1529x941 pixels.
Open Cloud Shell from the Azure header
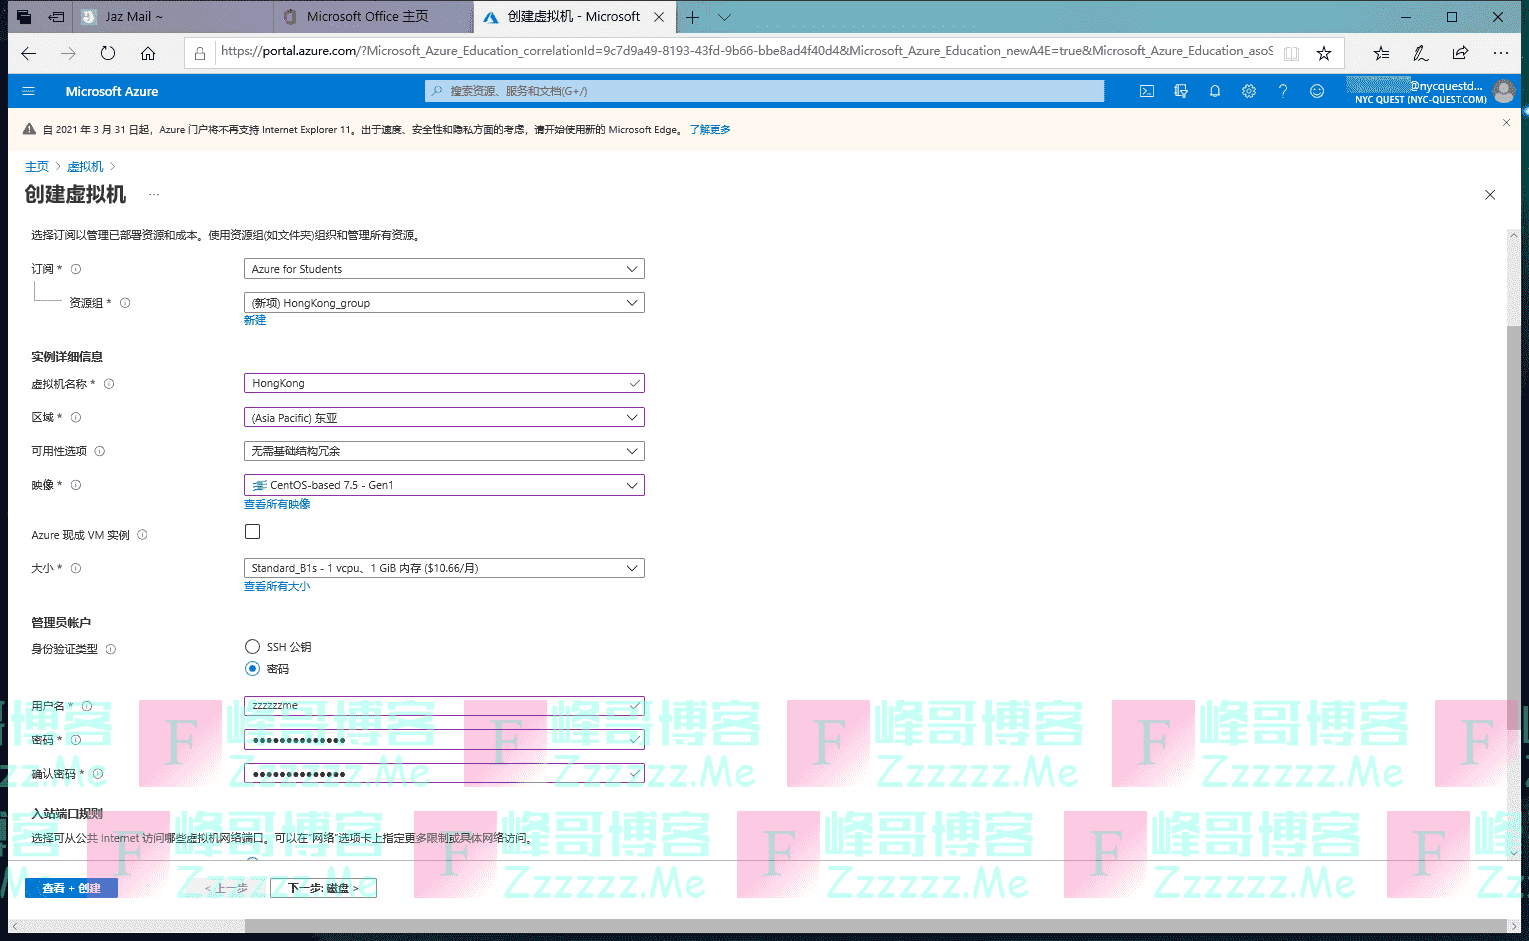click(x=1147, y=91)
